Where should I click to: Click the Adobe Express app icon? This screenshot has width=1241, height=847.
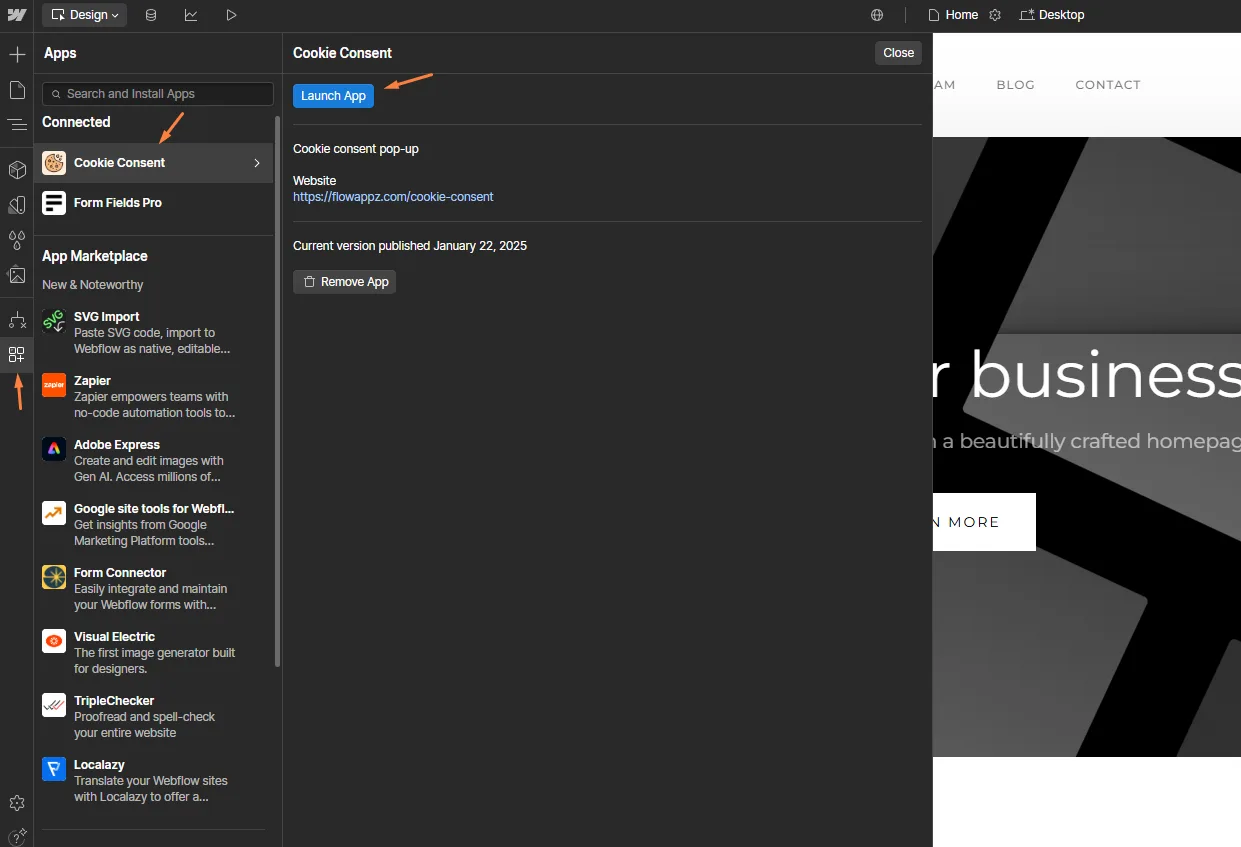tap(54, 449)
